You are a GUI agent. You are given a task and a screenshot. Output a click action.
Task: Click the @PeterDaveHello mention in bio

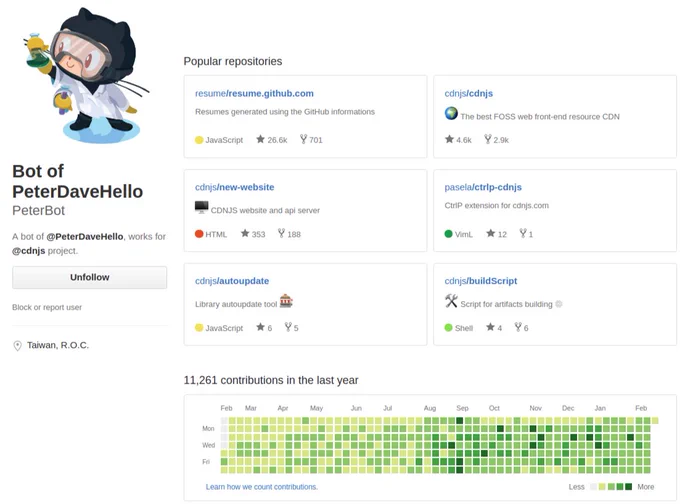click(x=85, y=236)
